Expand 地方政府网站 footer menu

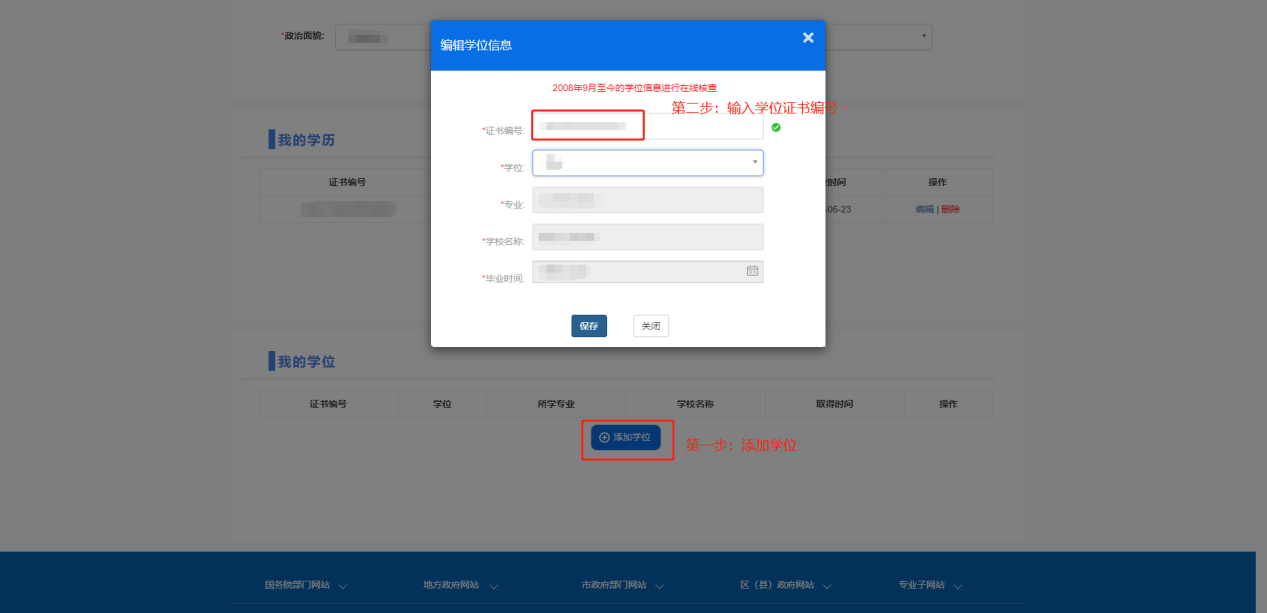click(458, 586)
